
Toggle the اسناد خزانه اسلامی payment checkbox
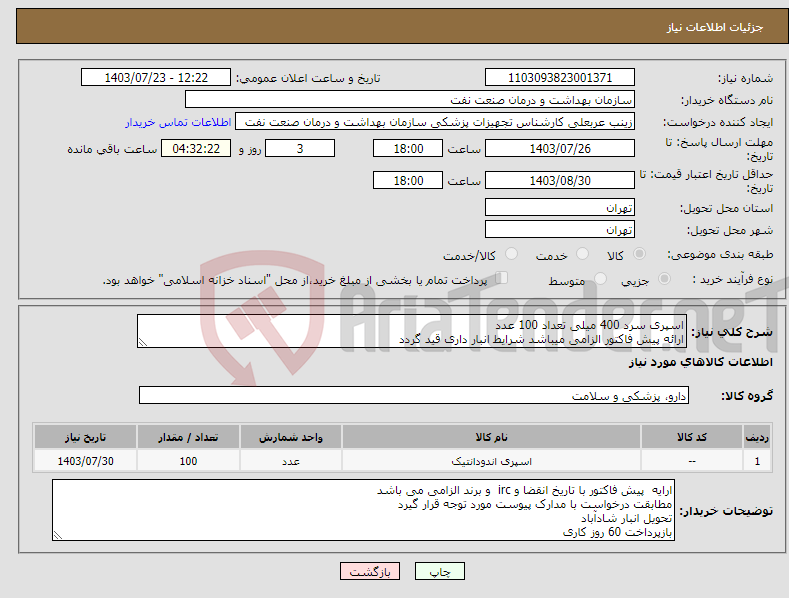click(501, 278)
